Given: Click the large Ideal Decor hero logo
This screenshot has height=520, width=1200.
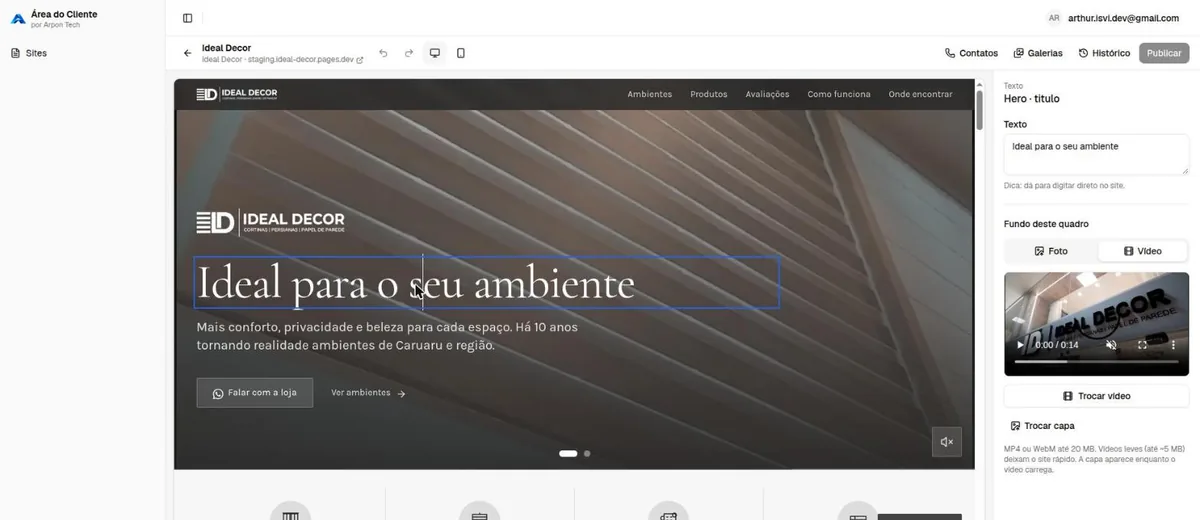Looking at the screenshot, I should click(270, 223).
